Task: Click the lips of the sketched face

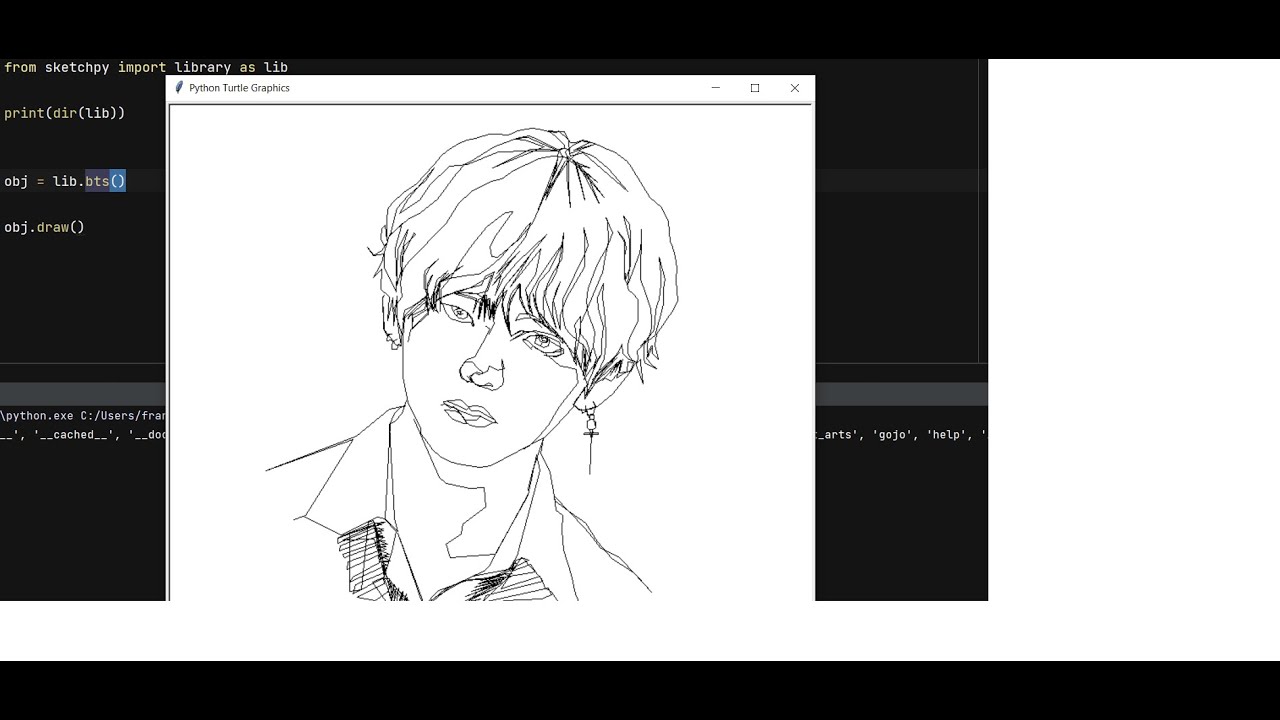Action: pos(468,412)
